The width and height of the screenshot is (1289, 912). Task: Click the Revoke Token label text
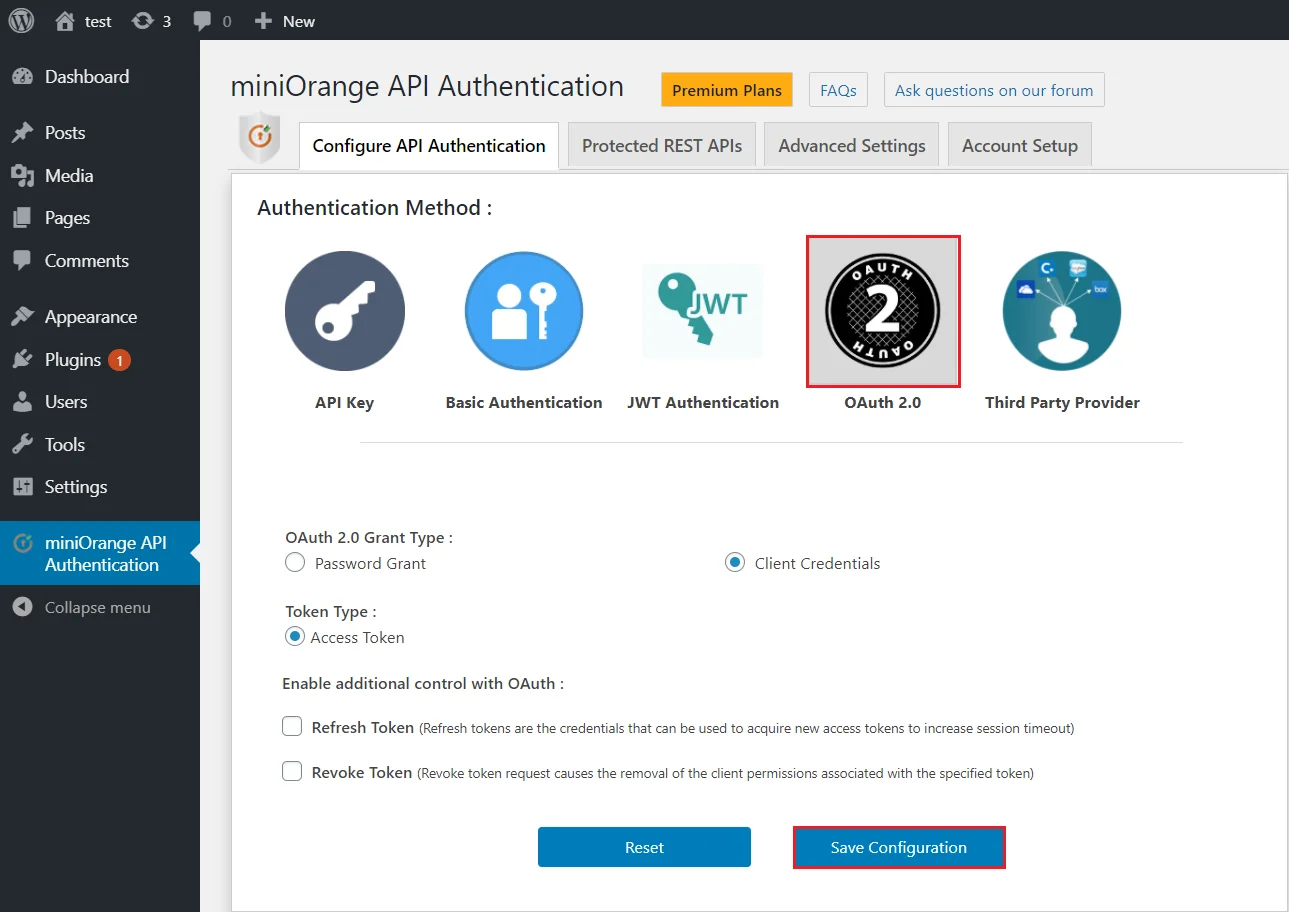[x=362, y=772]
